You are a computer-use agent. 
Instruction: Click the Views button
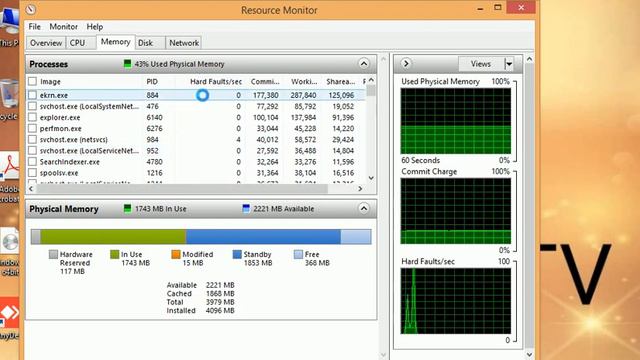(x=481, y=64)
